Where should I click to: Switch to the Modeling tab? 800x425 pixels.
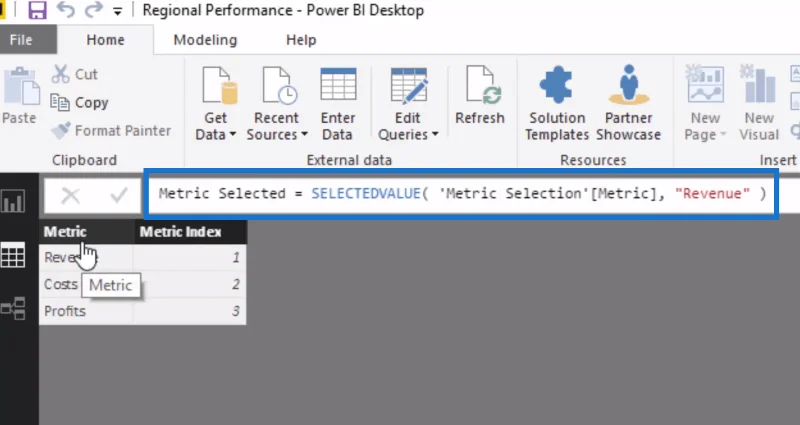click(x=205, y=40)
